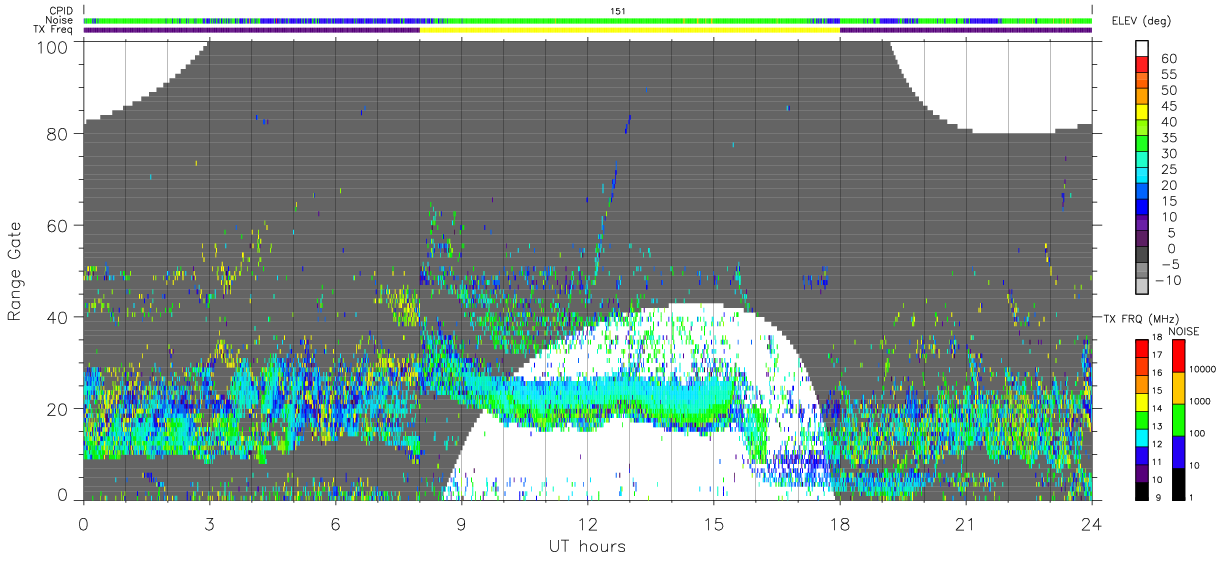
Task: Click the 12 label on TX FRQ colorbar
Action: [x=1157, y=445]
